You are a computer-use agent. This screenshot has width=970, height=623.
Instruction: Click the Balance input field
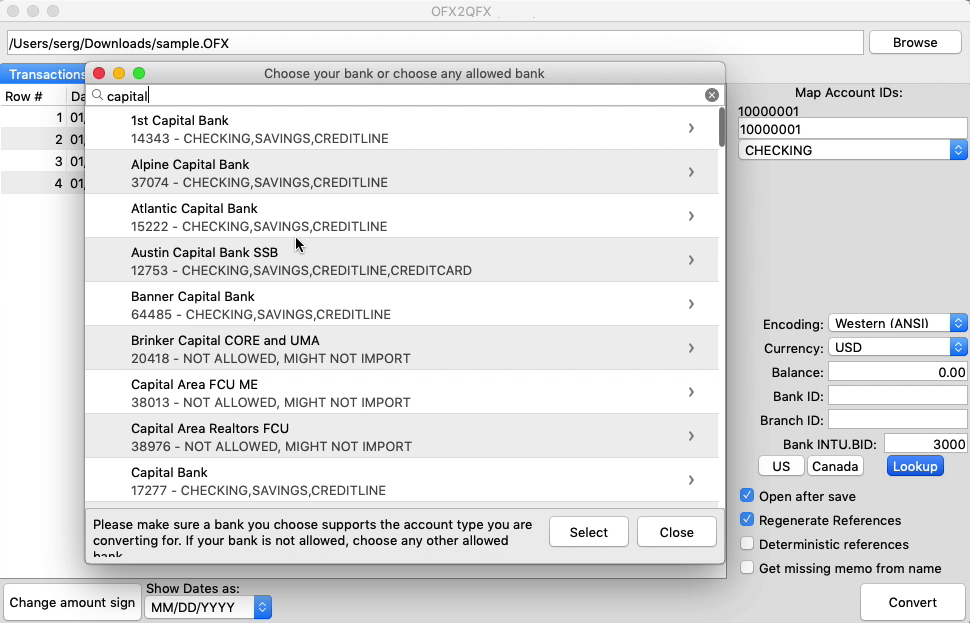898,372
